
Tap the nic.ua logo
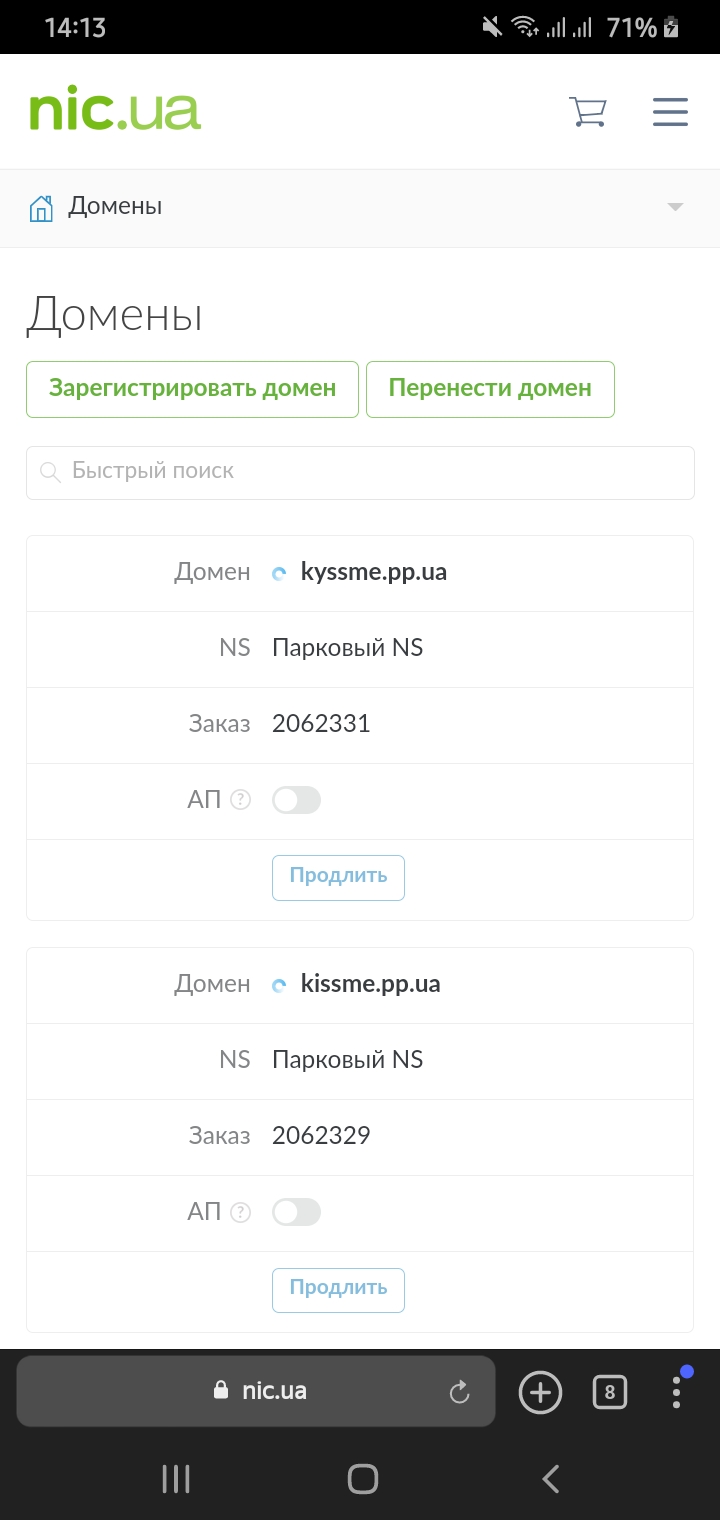click(115, 111)
